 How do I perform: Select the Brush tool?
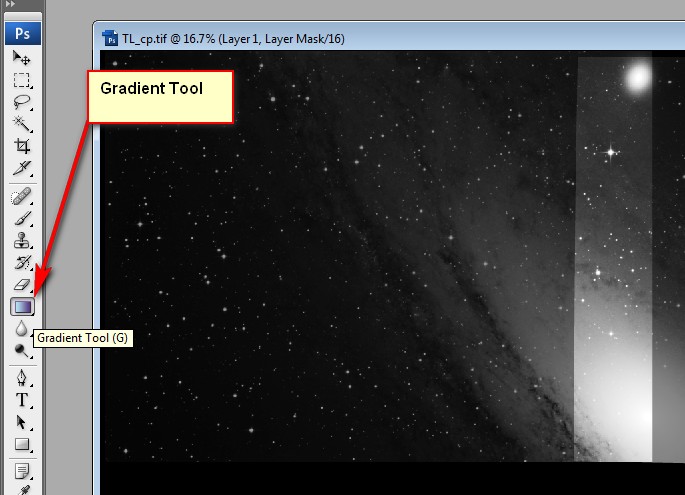point(22,218)
